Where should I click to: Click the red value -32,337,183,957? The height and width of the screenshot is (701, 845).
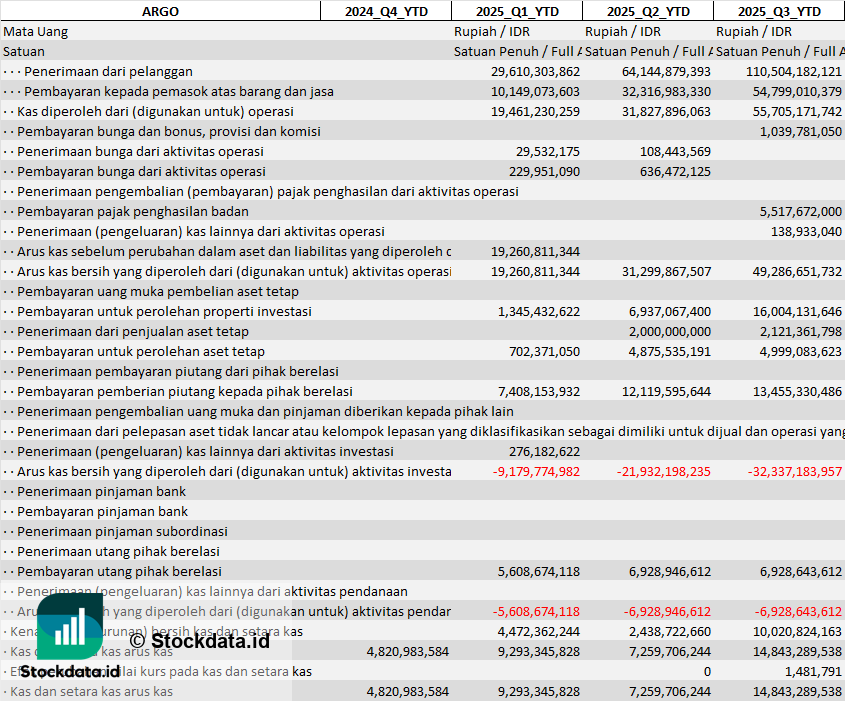click(x=795, y=470)
